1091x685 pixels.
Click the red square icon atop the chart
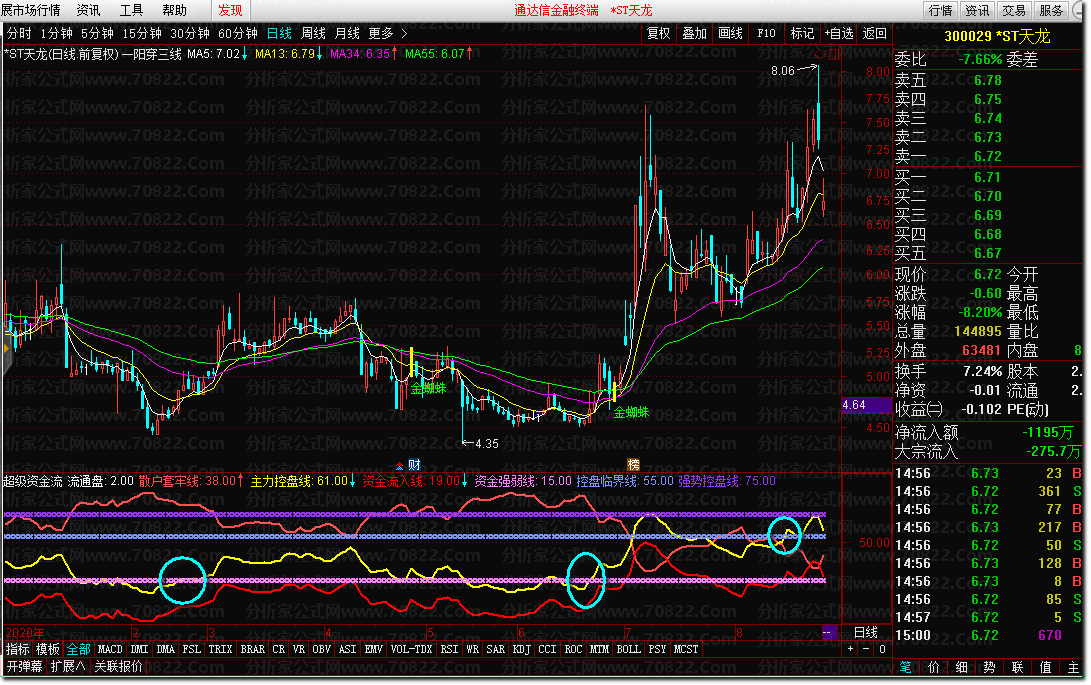[834, 54]
